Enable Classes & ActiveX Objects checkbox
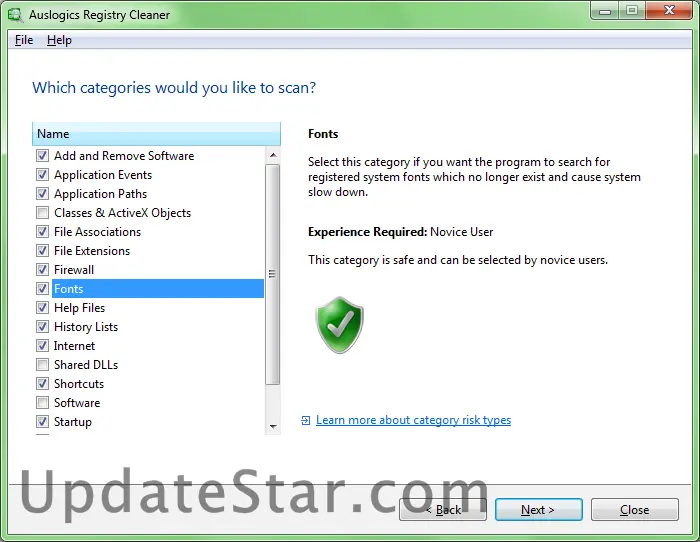 [x=42, y=213]
